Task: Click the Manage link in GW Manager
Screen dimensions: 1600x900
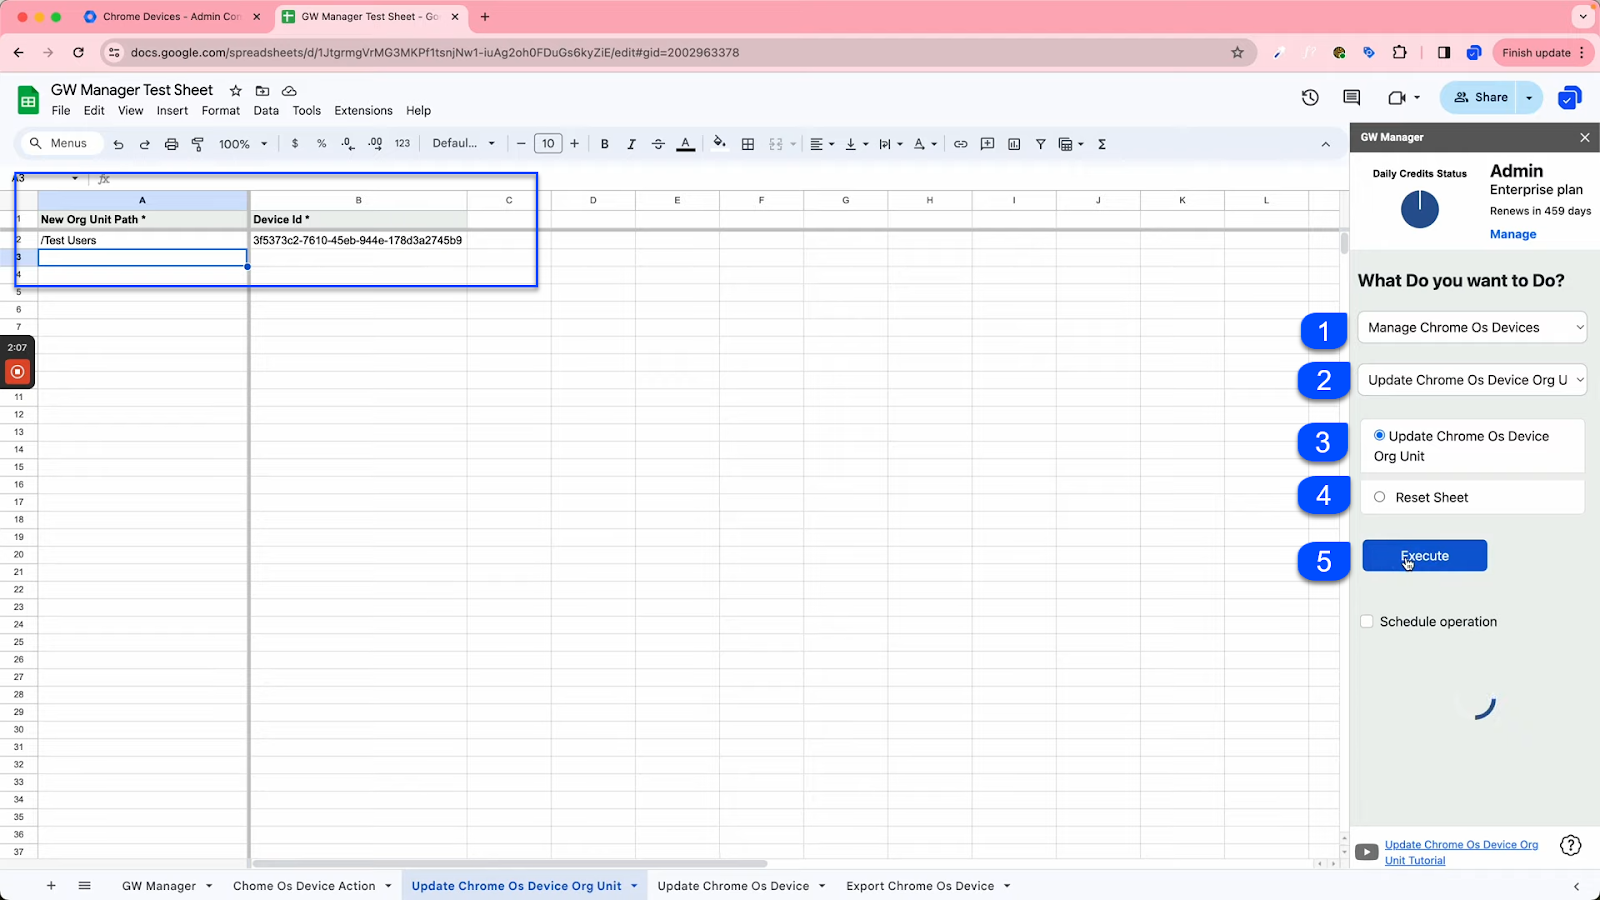Action: tap(1513, 234)
